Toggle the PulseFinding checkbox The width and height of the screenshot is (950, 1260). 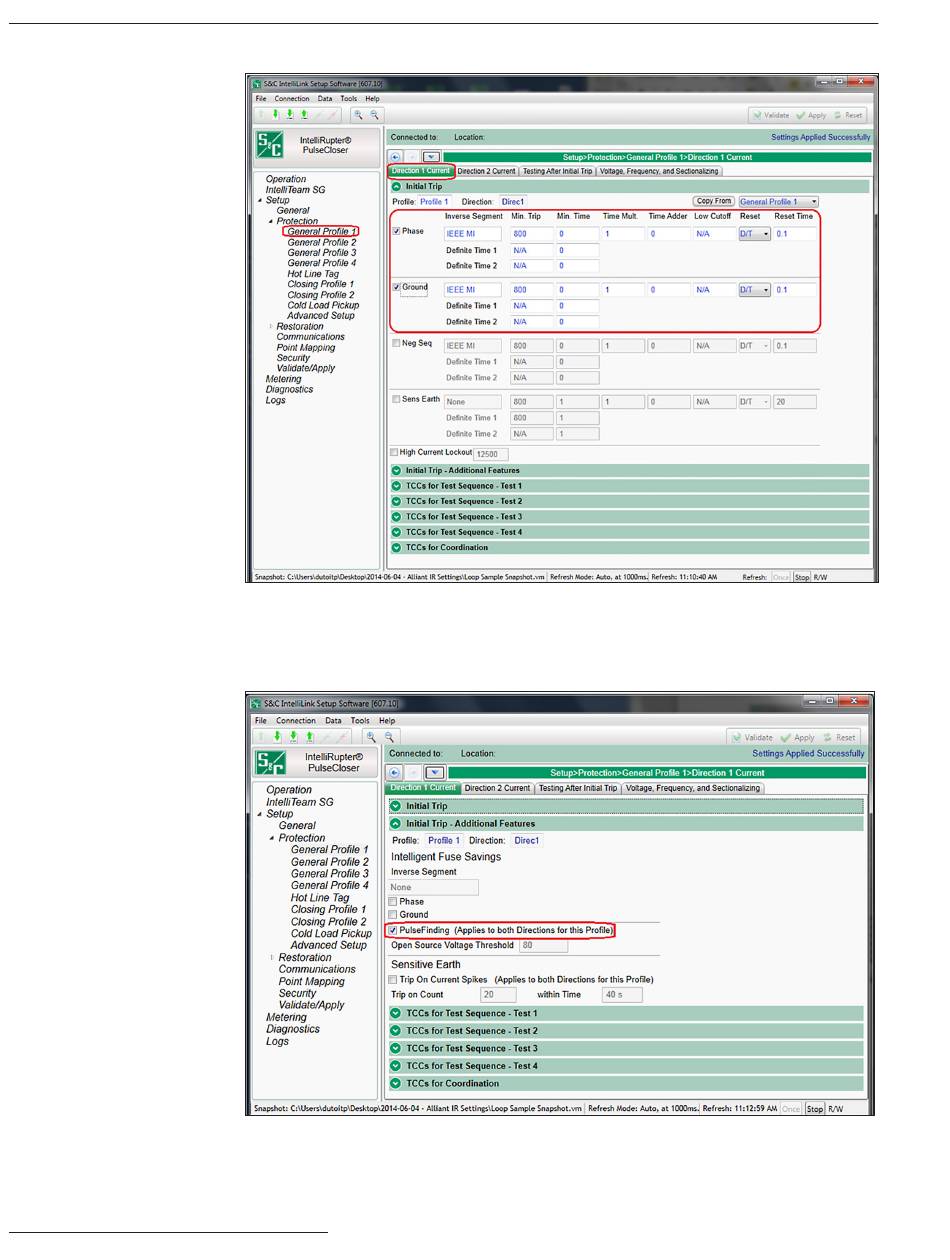click(394, 931)
